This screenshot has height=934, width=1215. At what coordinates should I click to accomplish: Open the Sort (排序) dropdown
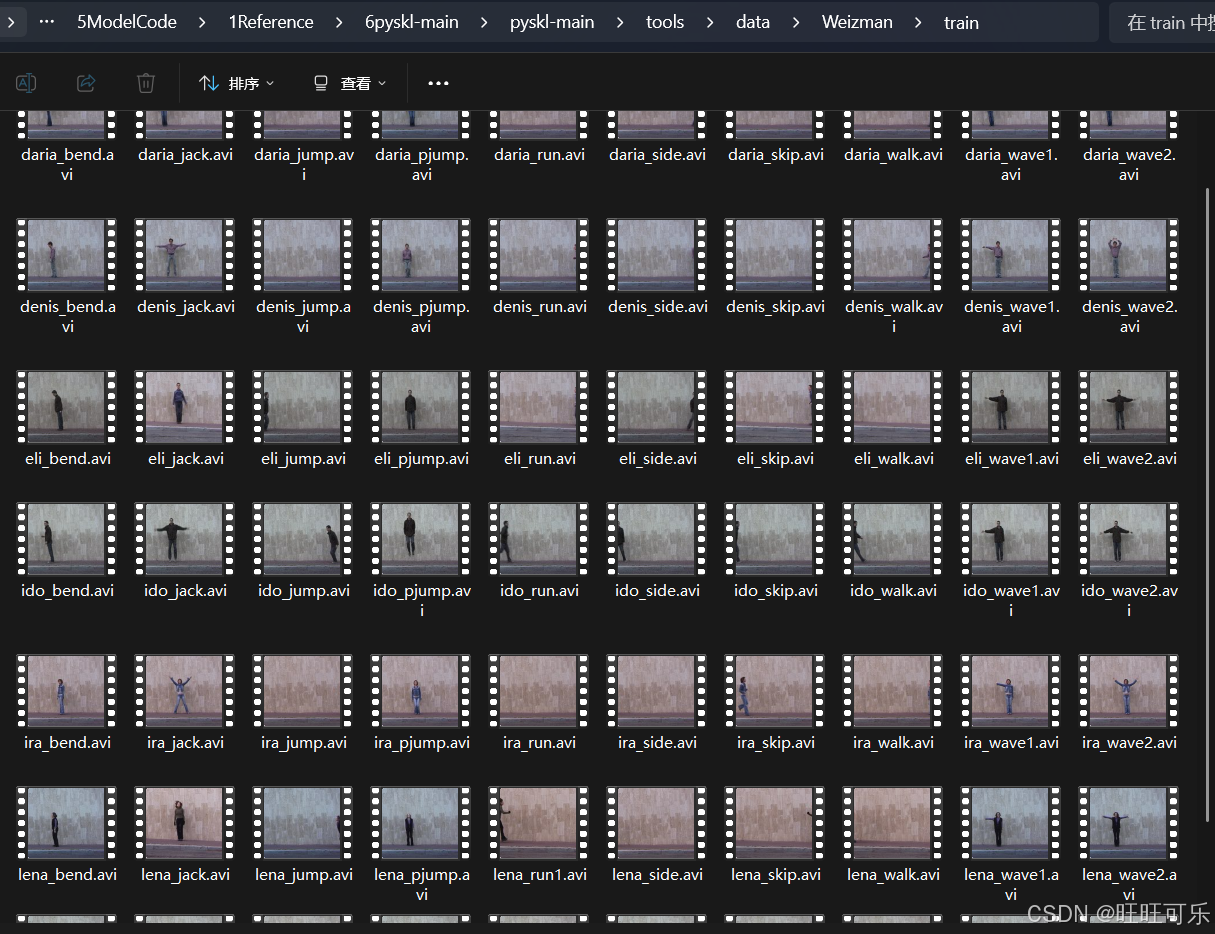coord(237,83)
